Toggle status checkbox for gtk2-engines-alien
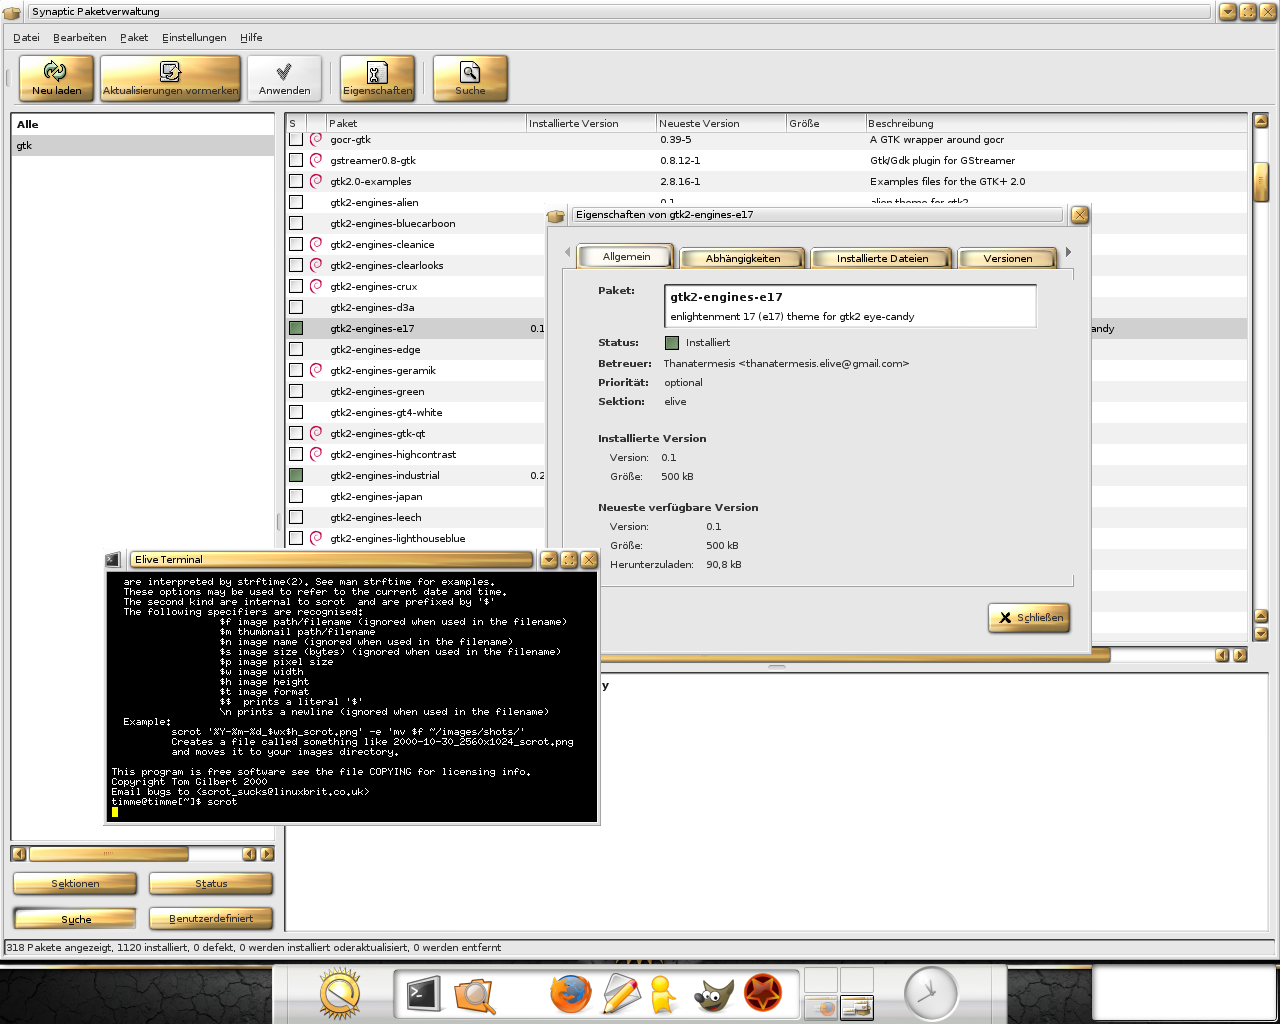Screen dimensions: 1280x1024 pos(296,202)
